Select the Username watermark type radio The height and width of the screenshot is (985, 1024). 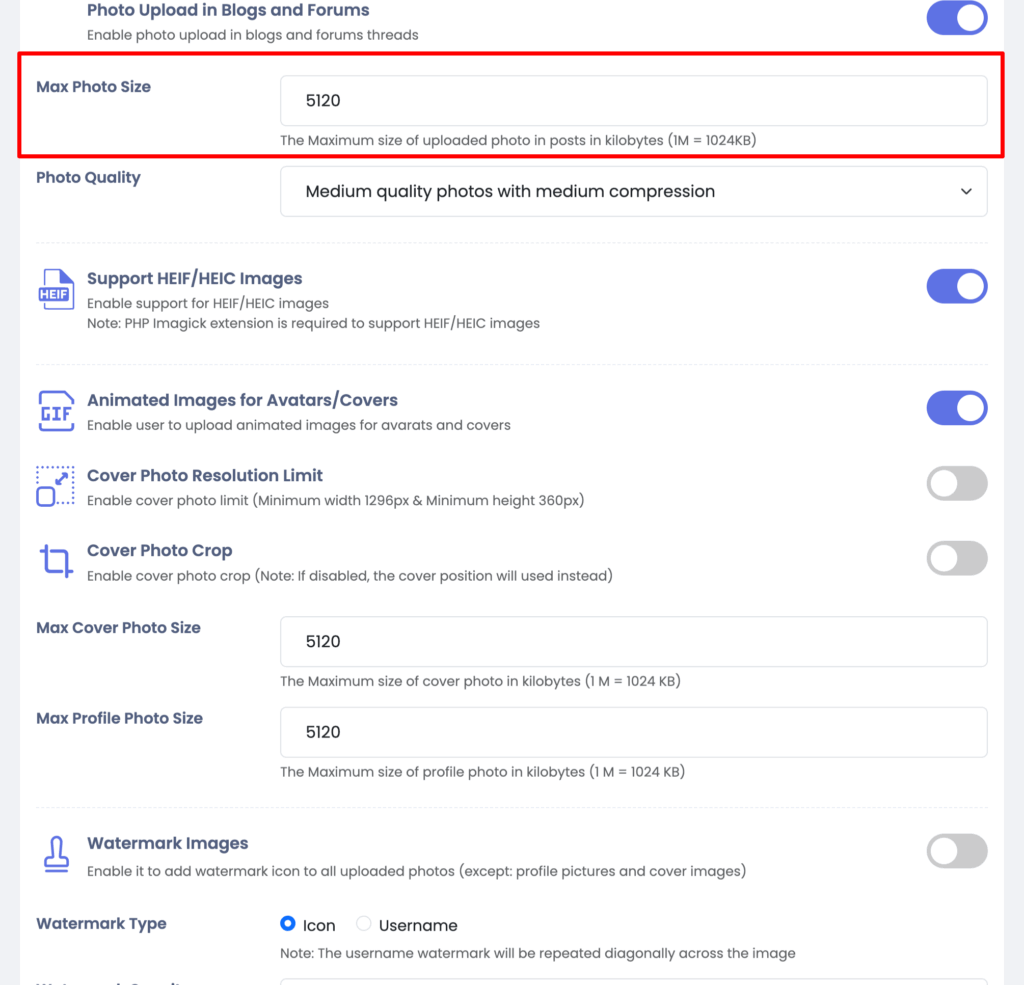(364, 924)
